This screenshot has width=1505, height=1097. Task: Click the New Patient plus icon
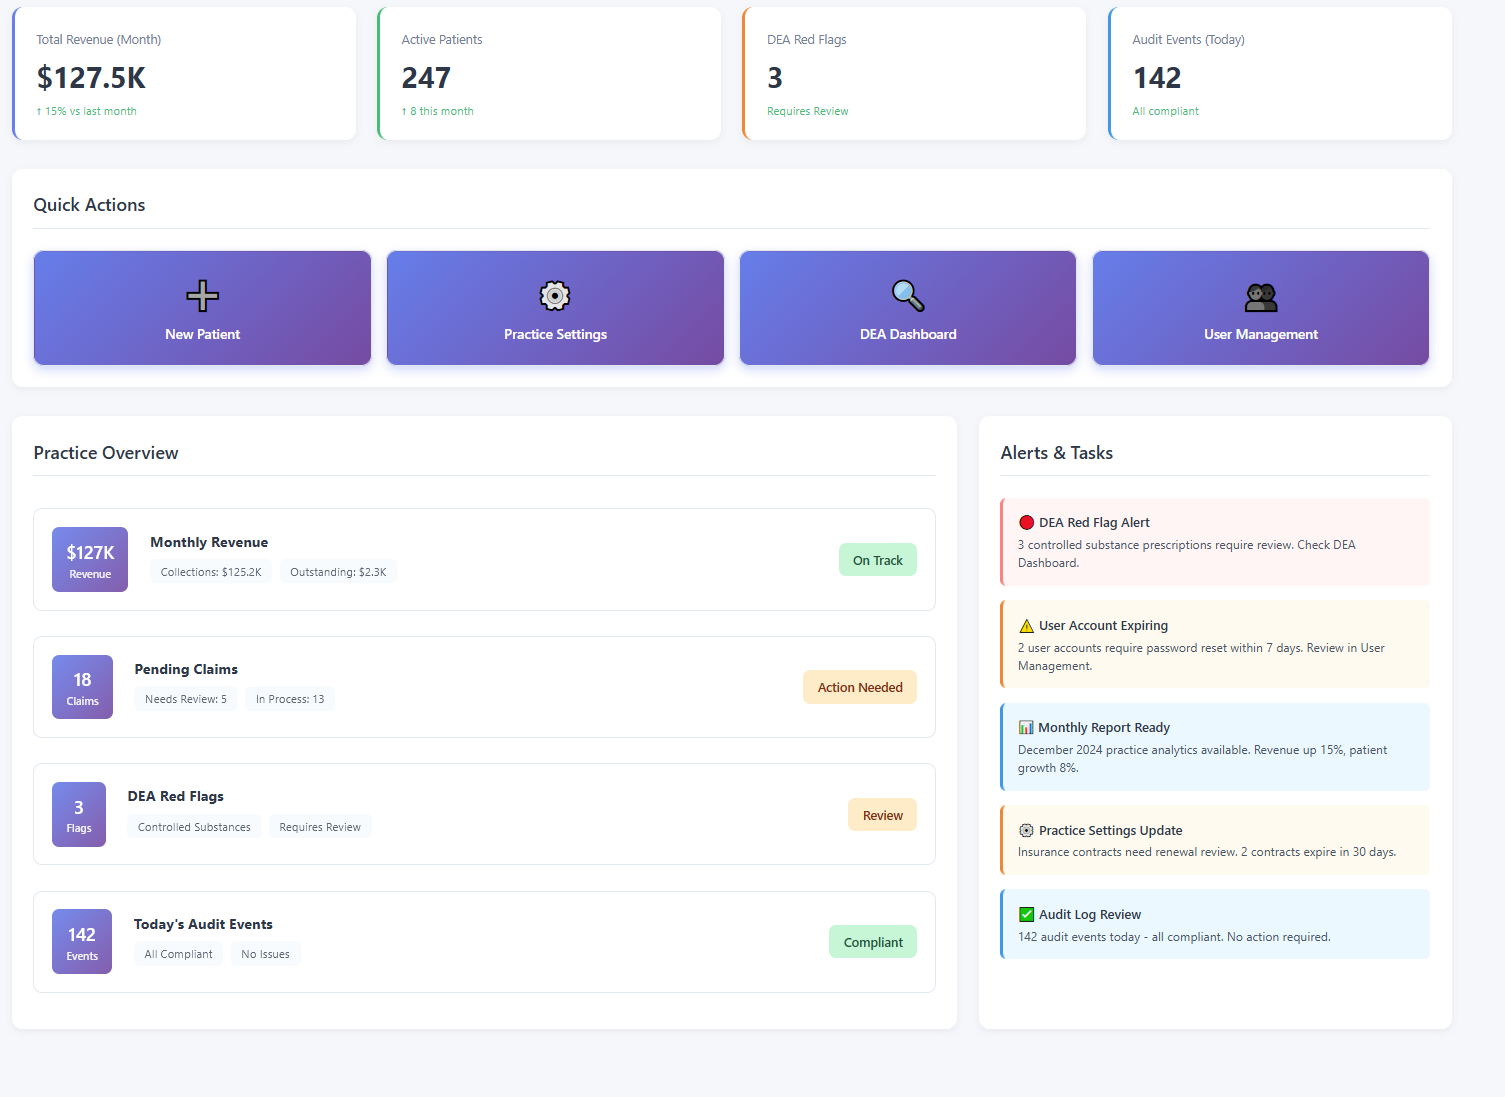point(202,295)
